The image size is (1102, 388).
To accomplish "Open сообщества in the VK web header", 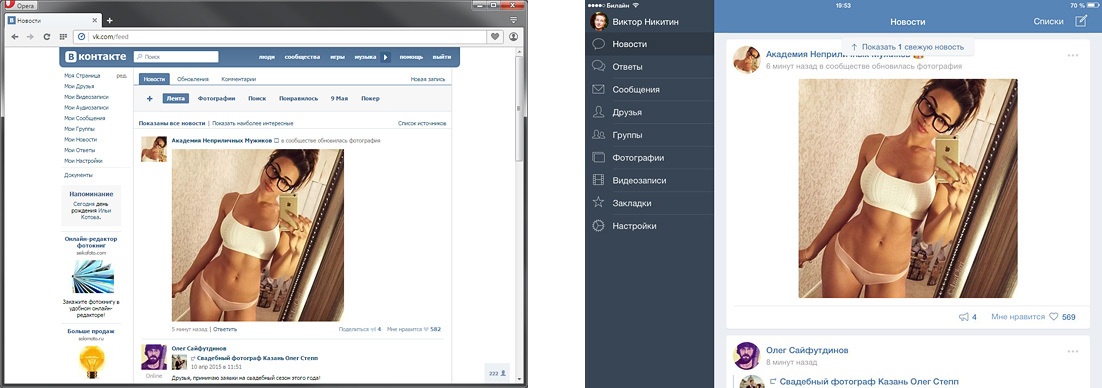I will [x=302, y=57].
